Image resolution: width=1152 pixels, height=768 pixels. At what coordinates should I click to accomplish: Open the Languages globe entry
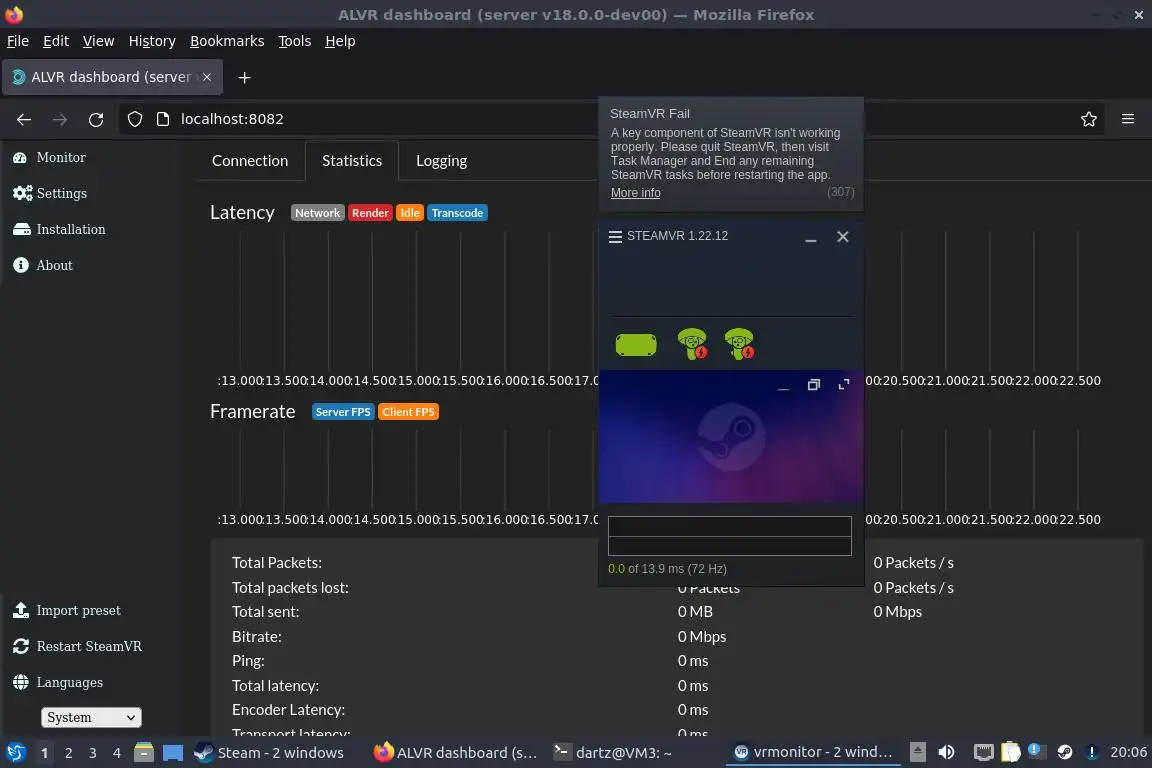tap(58, 683)
